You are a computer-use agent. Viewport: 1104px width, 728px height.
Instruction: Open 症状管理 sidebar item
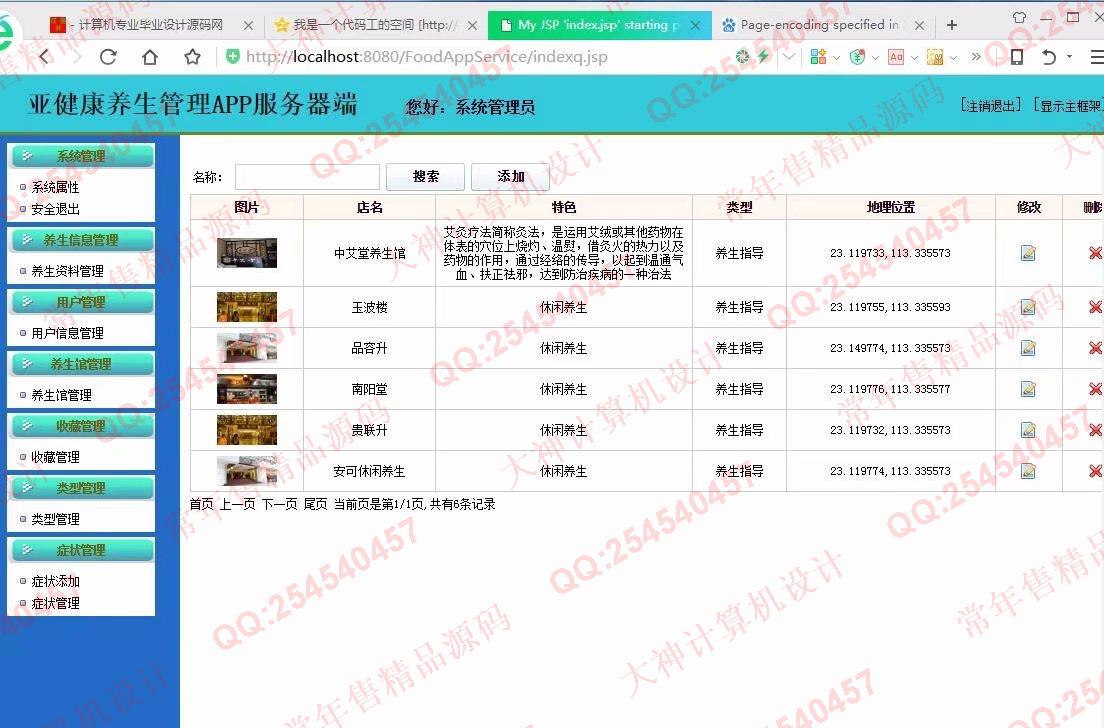pyautogui.click(x=55, y=603)
